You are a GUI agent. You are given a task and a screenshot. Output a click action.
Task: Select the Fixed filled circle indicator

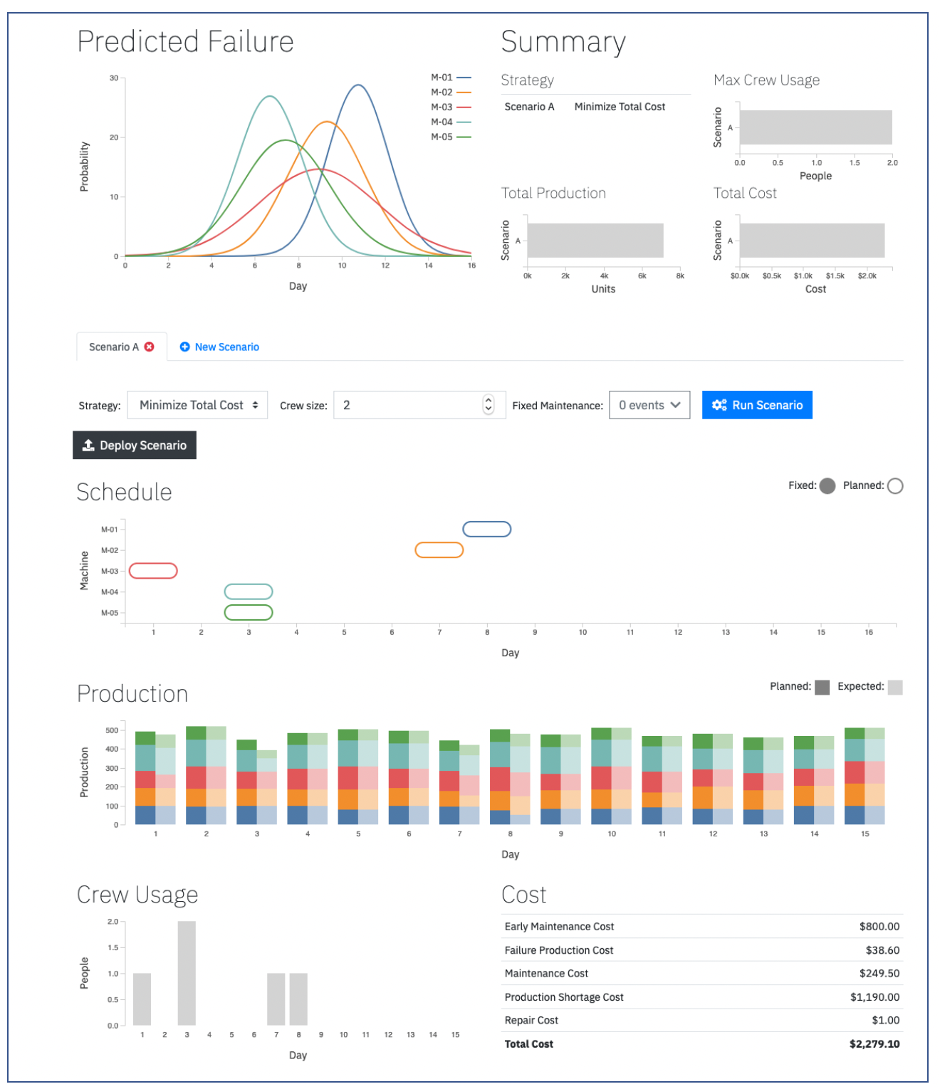[827, 486]
